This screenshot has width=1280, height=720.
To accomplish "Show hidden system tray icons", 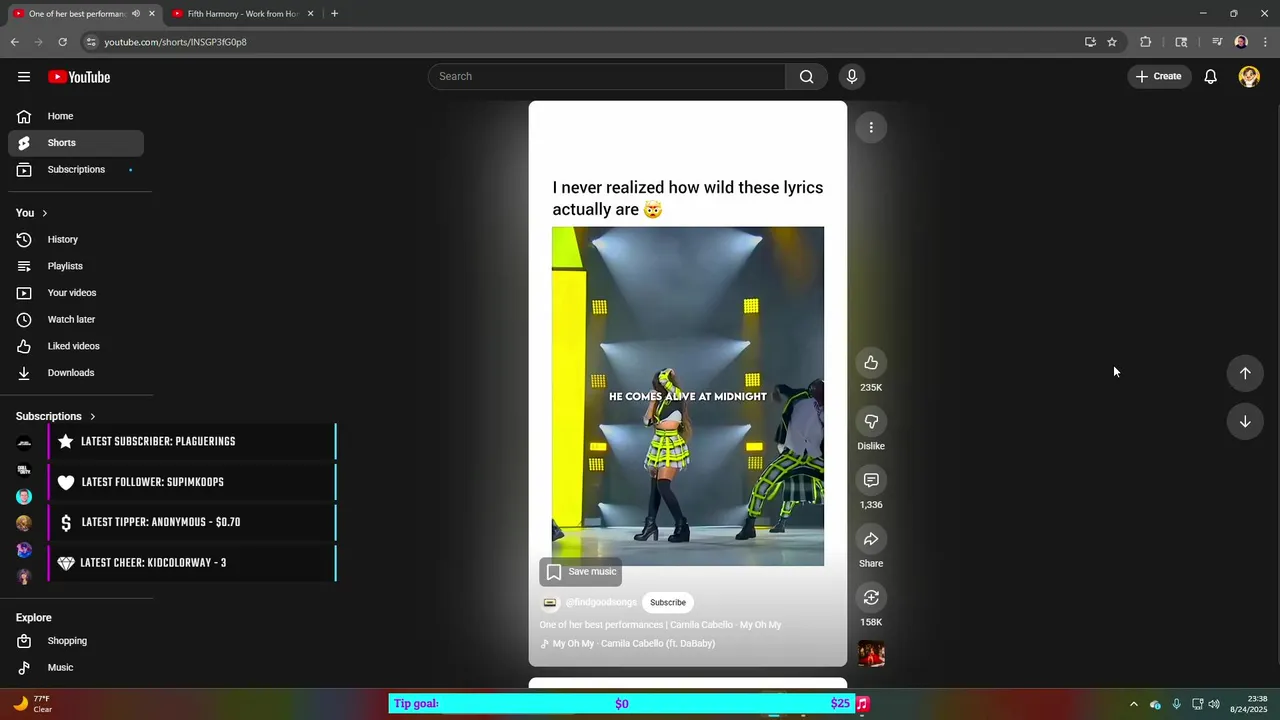I will pyautogui.click(x=1133, y=704).
